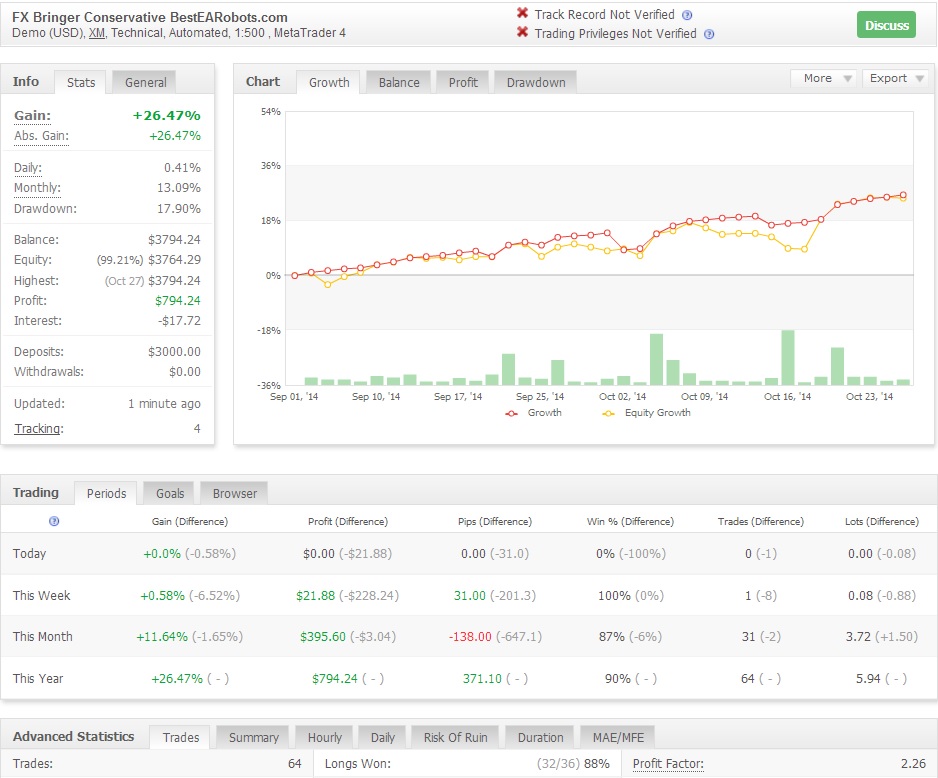The image size is (938, 778).
Task: Open the More dropdown menu
Action: click(824, 78)
